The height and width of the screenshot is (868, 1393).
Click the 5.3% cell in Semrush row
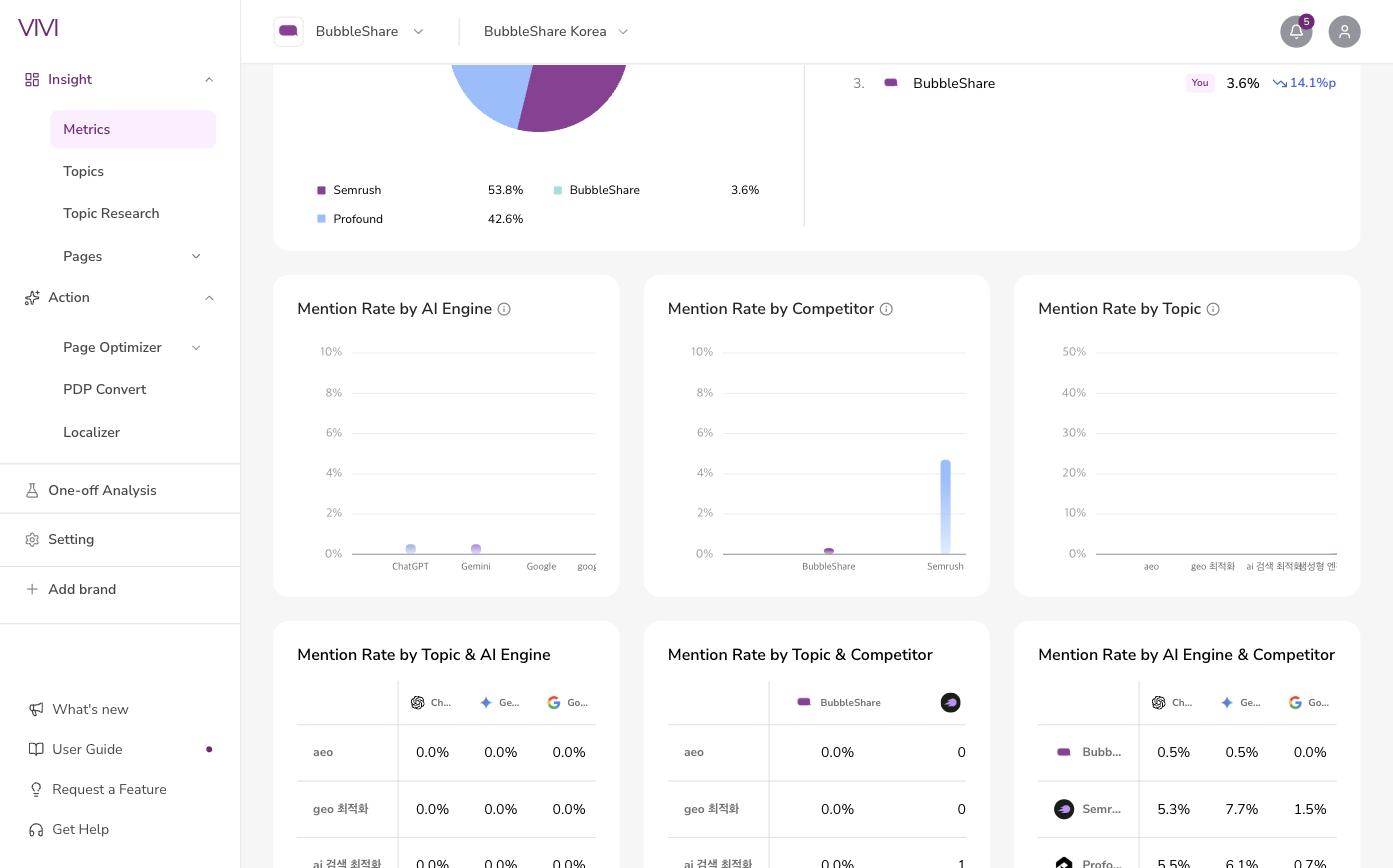pyautogui.click(x=1173, y=809)
